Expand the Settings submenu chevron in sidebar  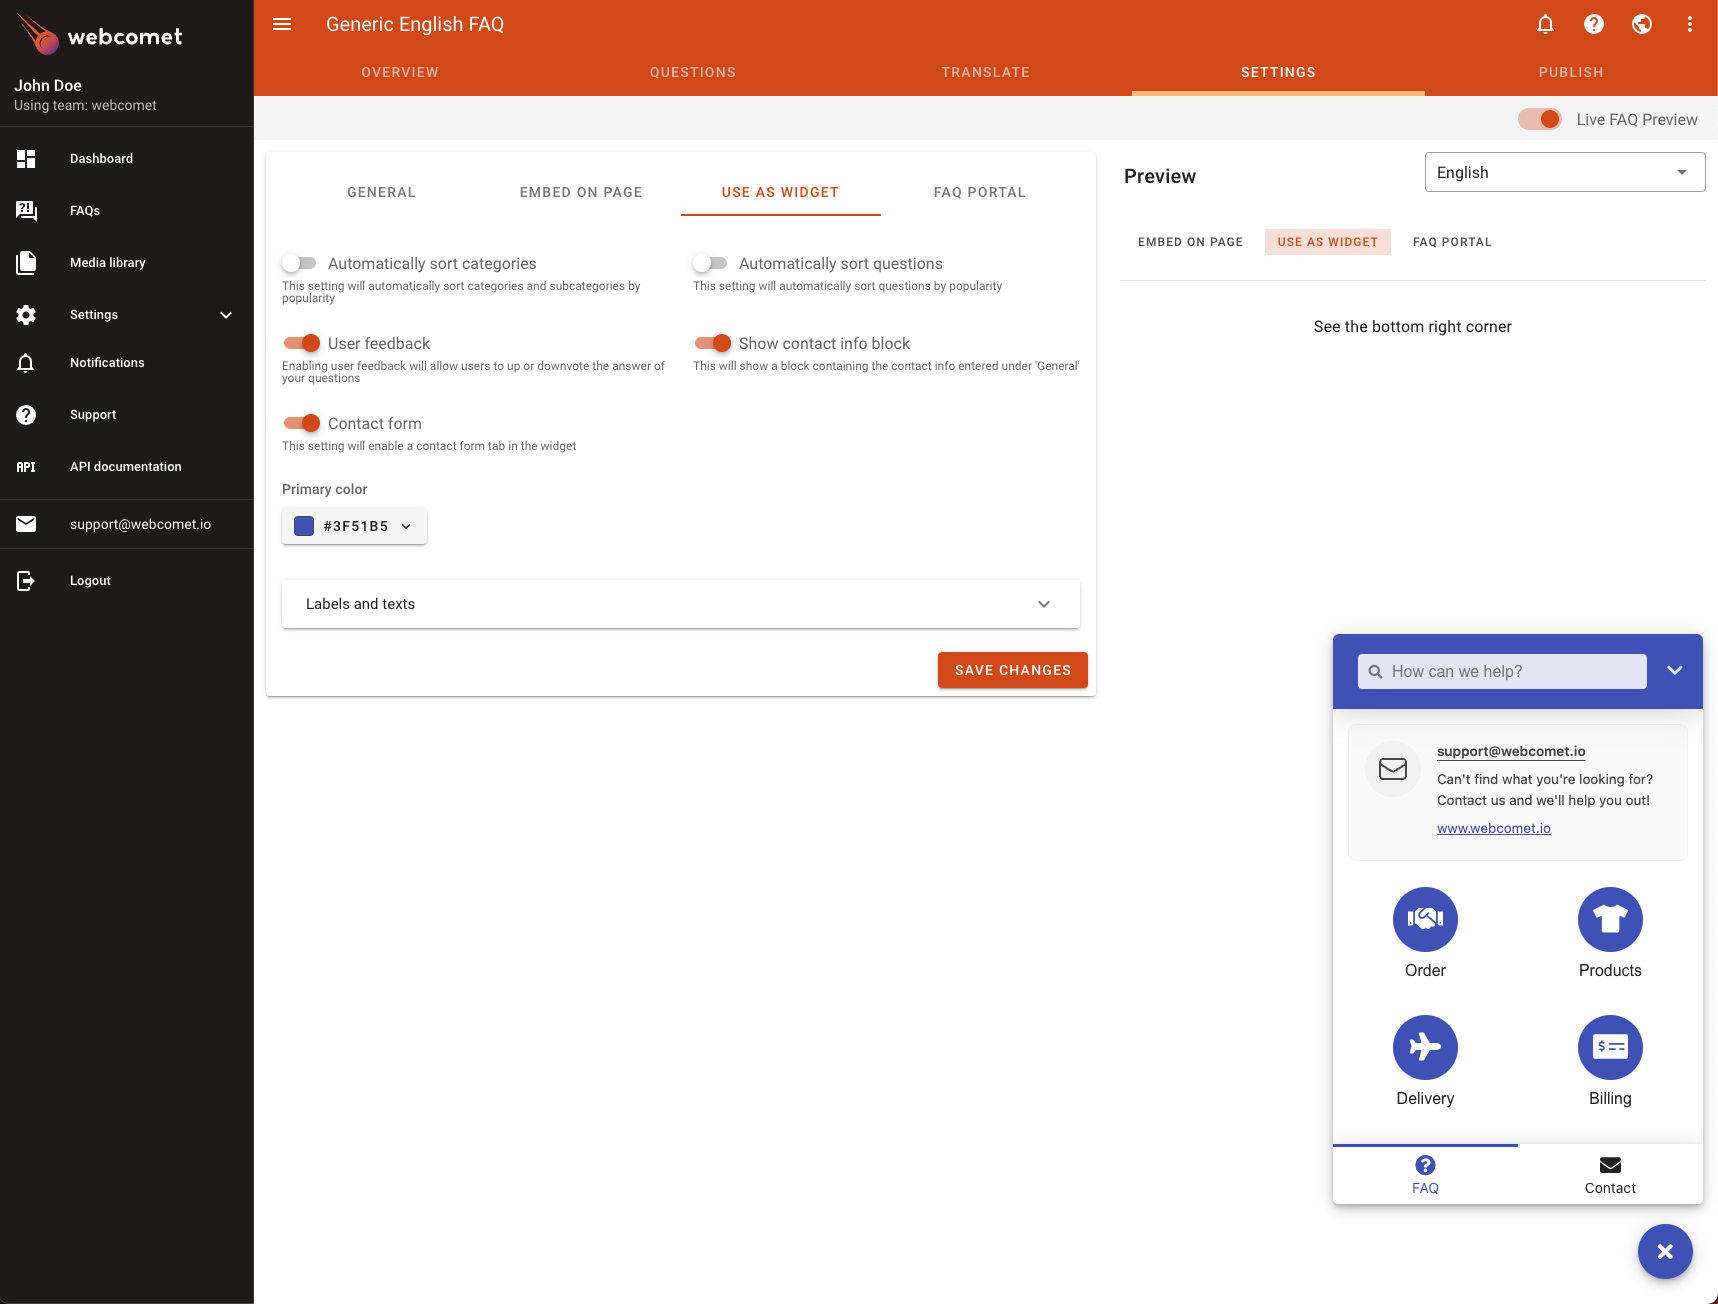pyautogui.click(x=226, y=315)
